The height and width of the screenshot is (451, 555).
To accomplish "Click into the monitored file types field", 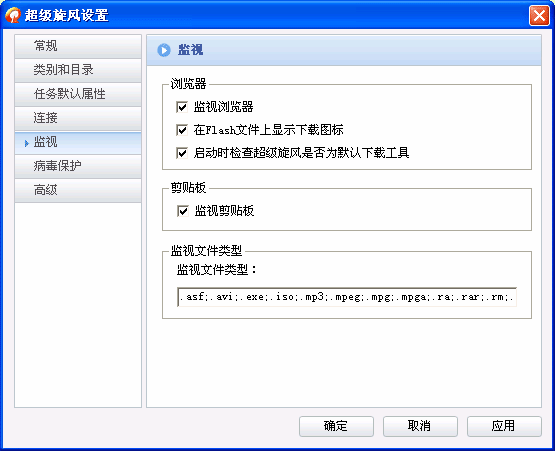I will point(347,297).
